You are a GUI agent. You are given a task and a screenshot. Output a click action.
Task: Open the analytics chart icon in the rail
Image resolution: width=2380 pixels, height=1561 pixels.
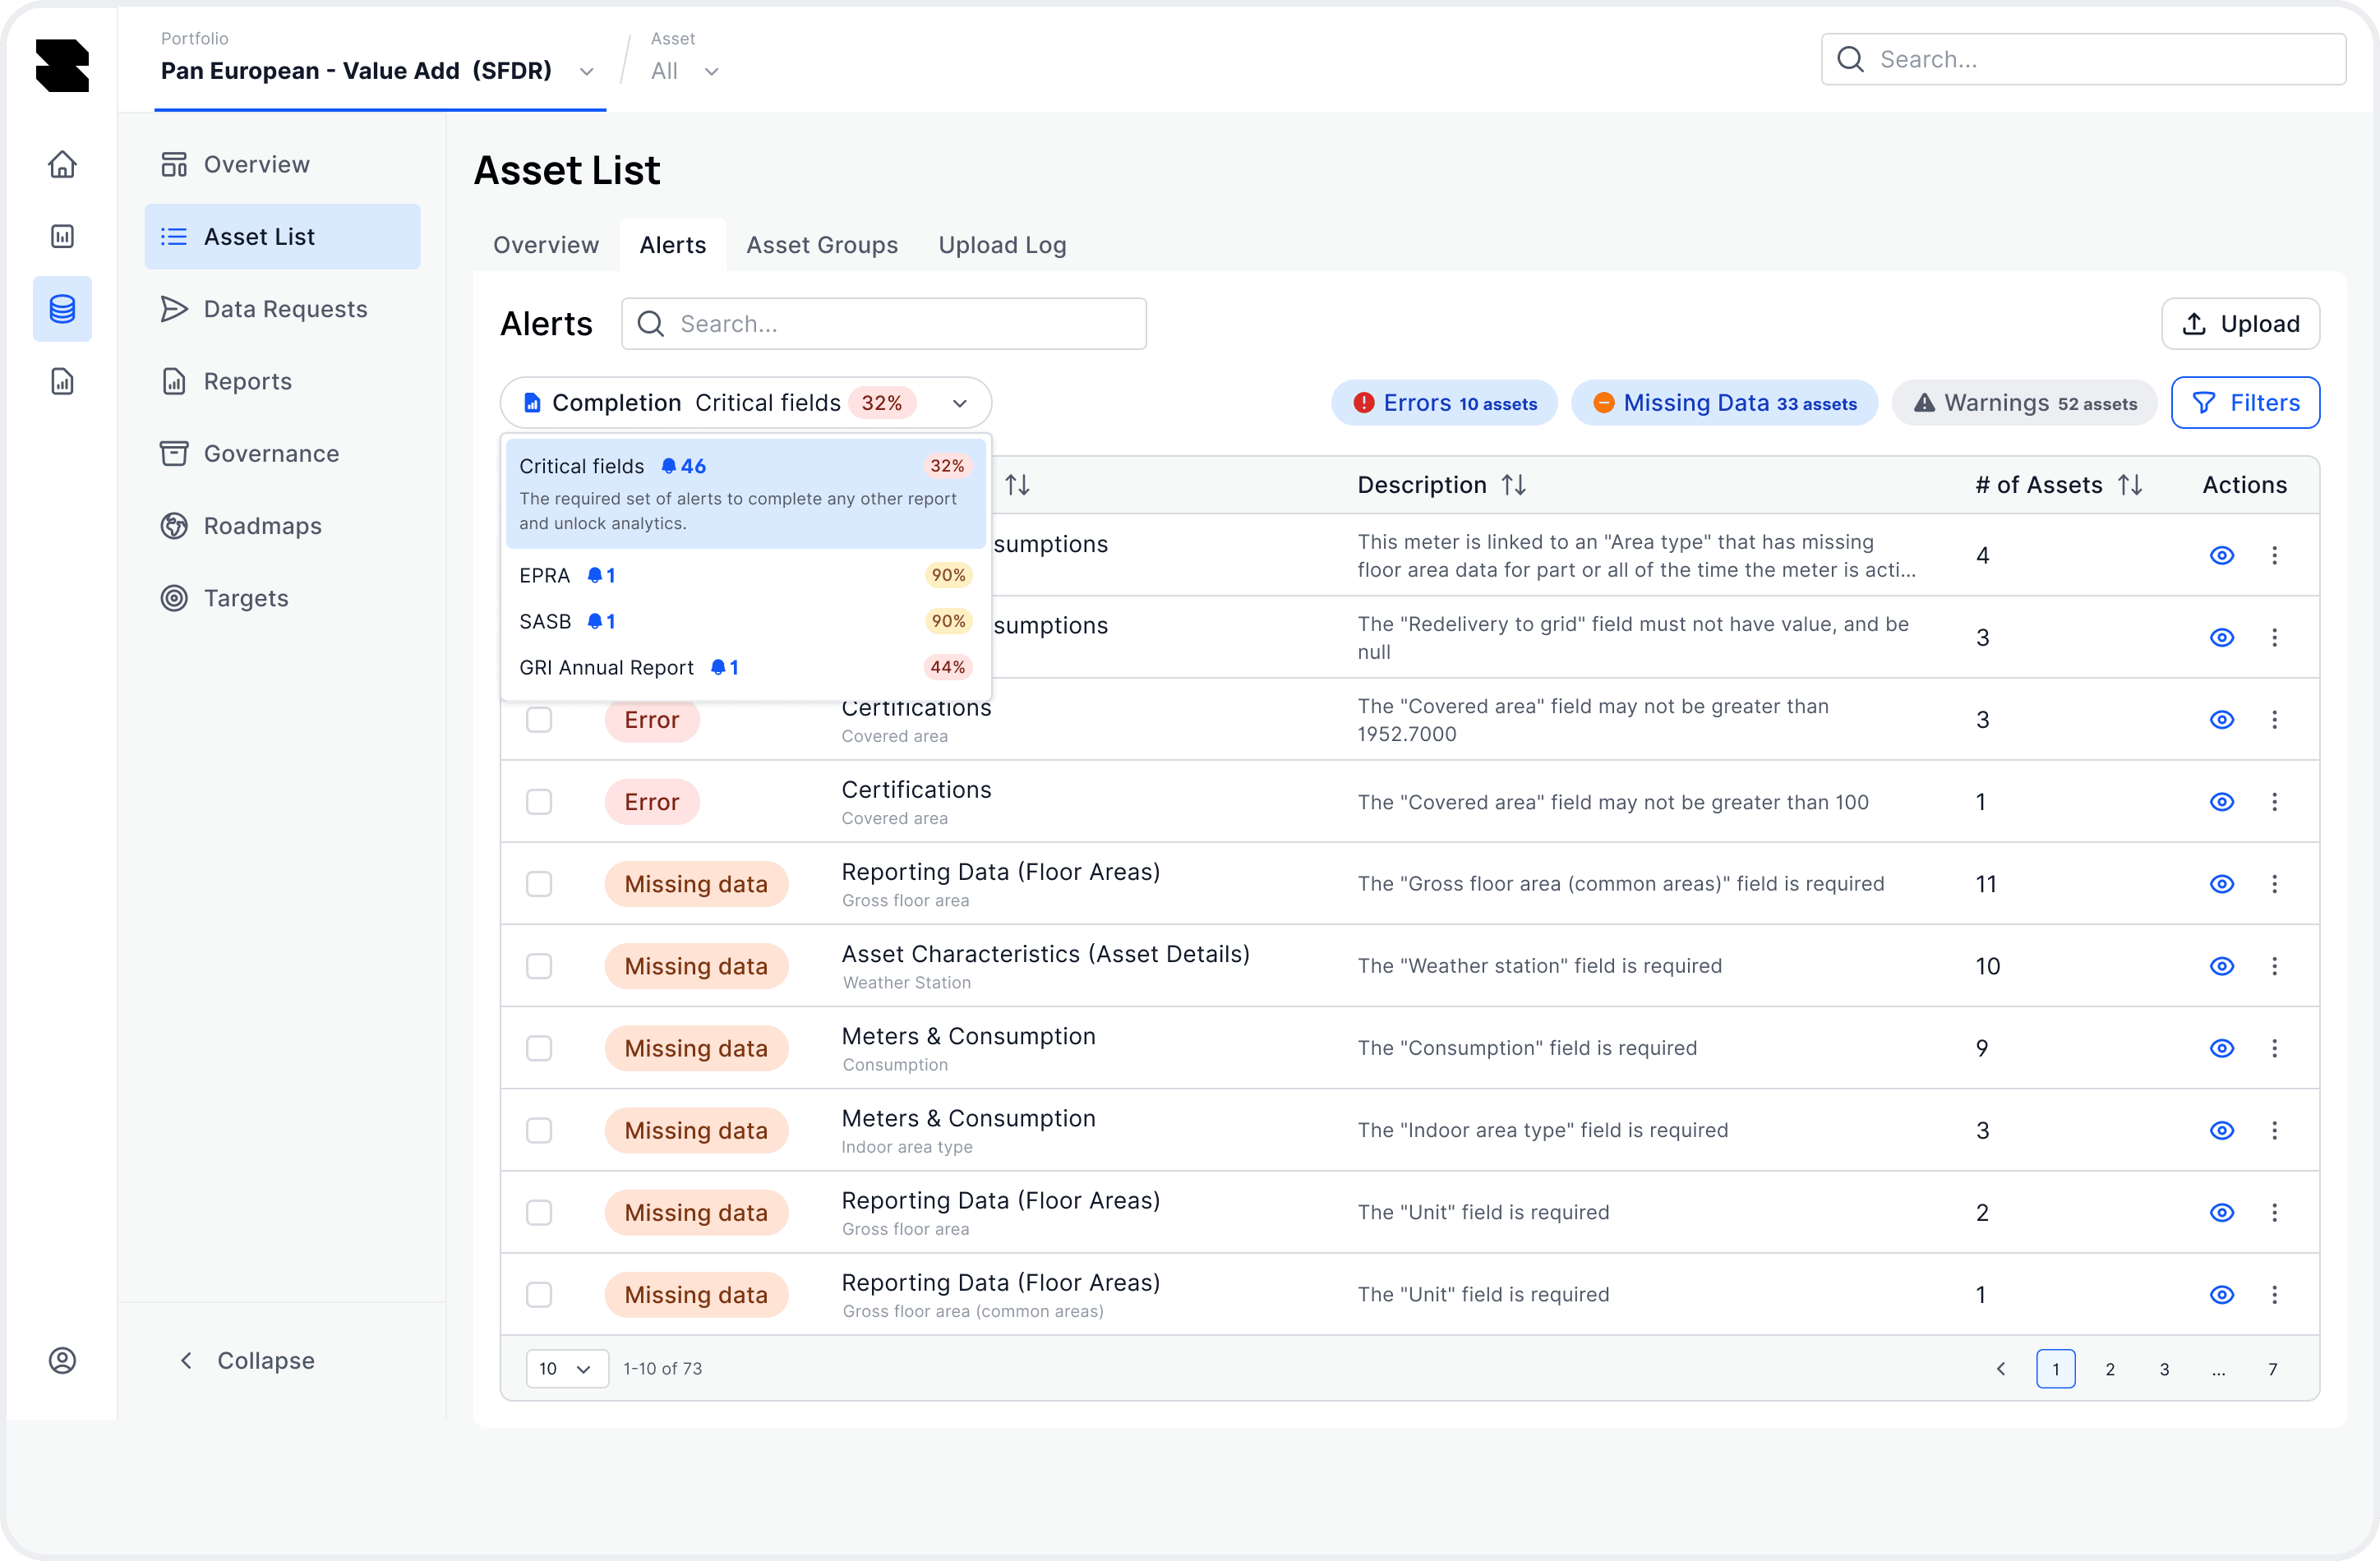pyautogui.click(x=62, y=236)
